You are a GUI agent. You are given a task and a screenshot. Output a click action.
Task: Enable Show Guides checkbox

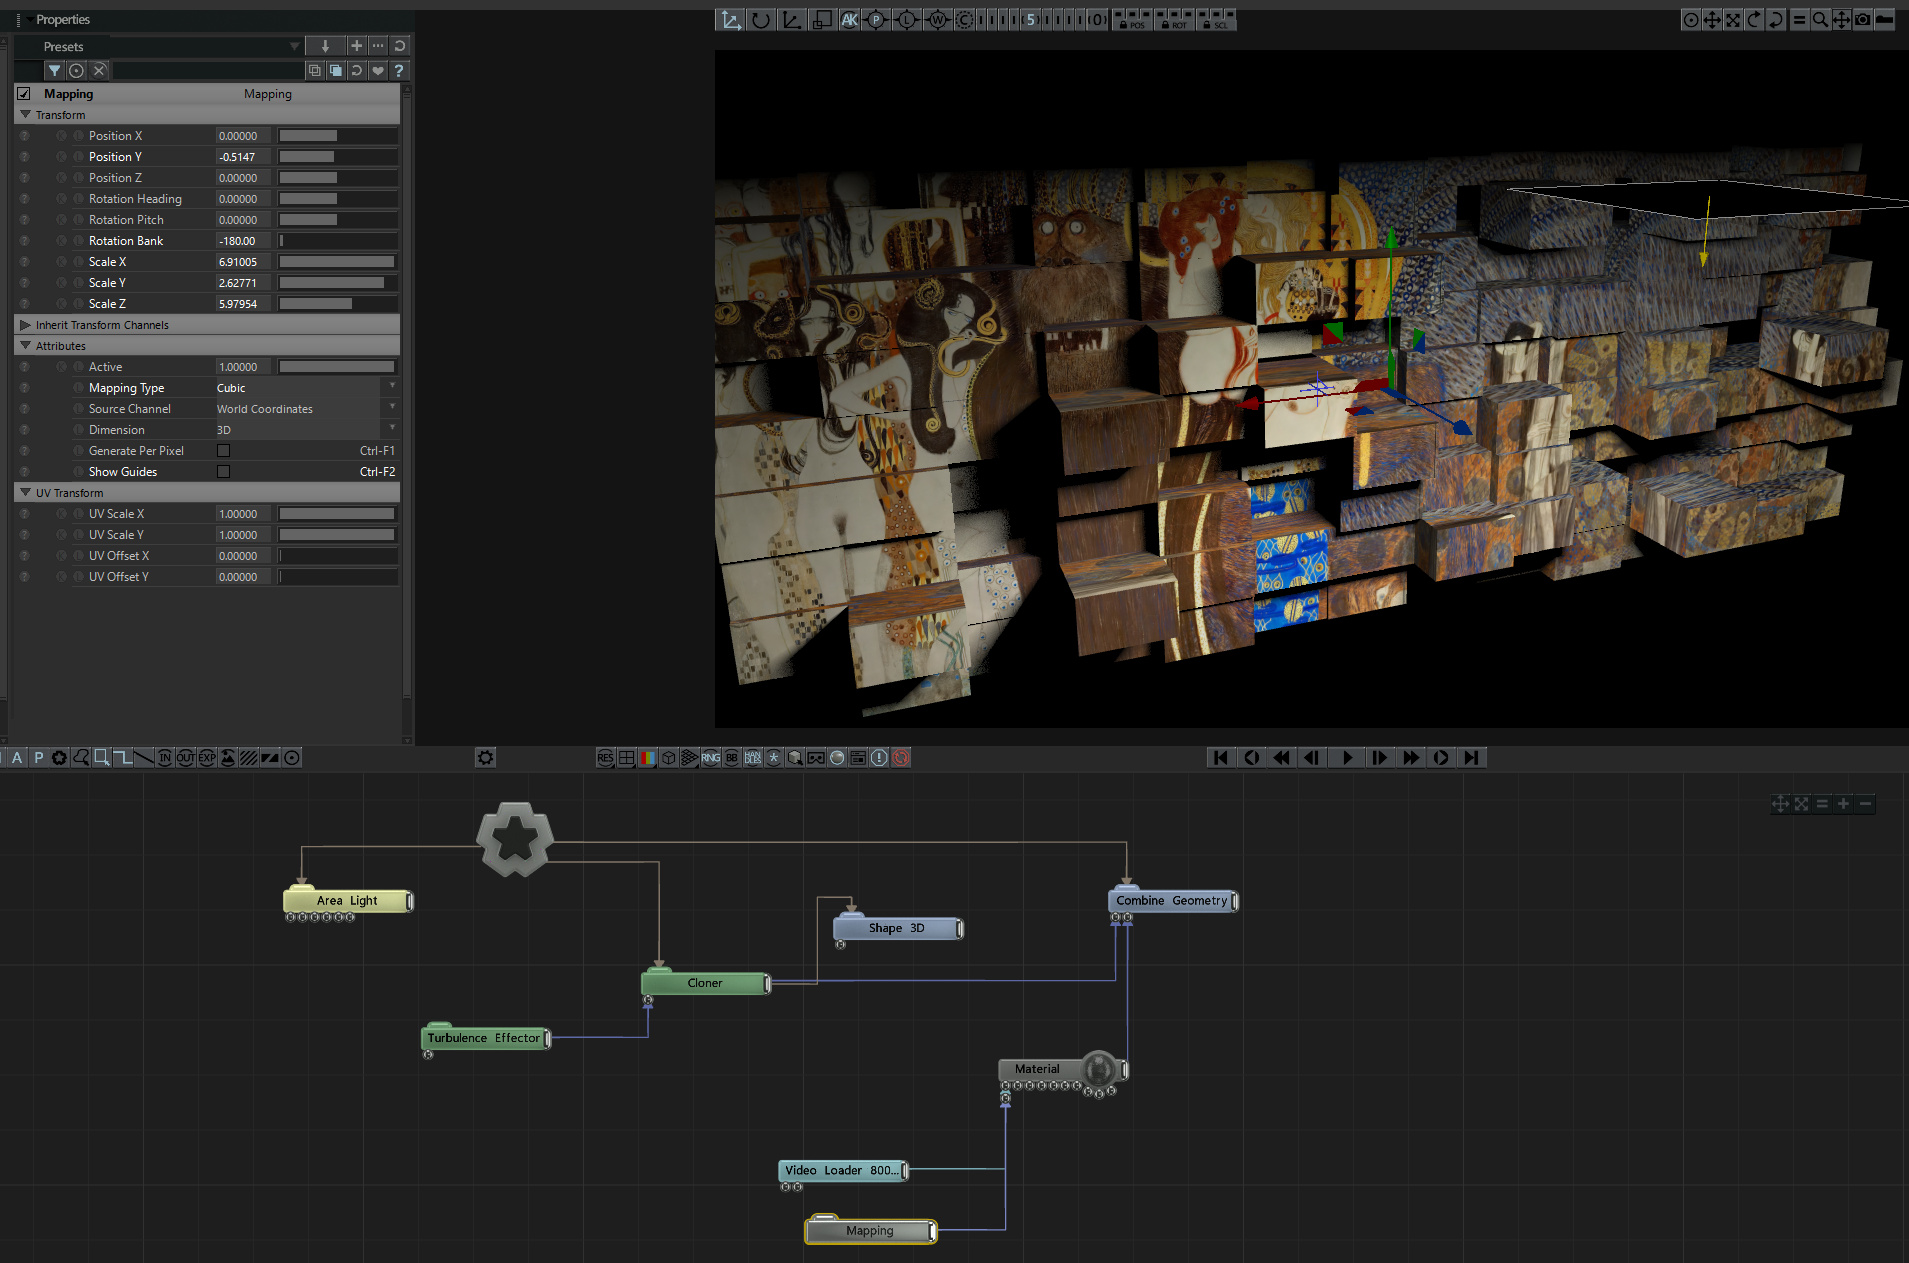tap(223, 472)
